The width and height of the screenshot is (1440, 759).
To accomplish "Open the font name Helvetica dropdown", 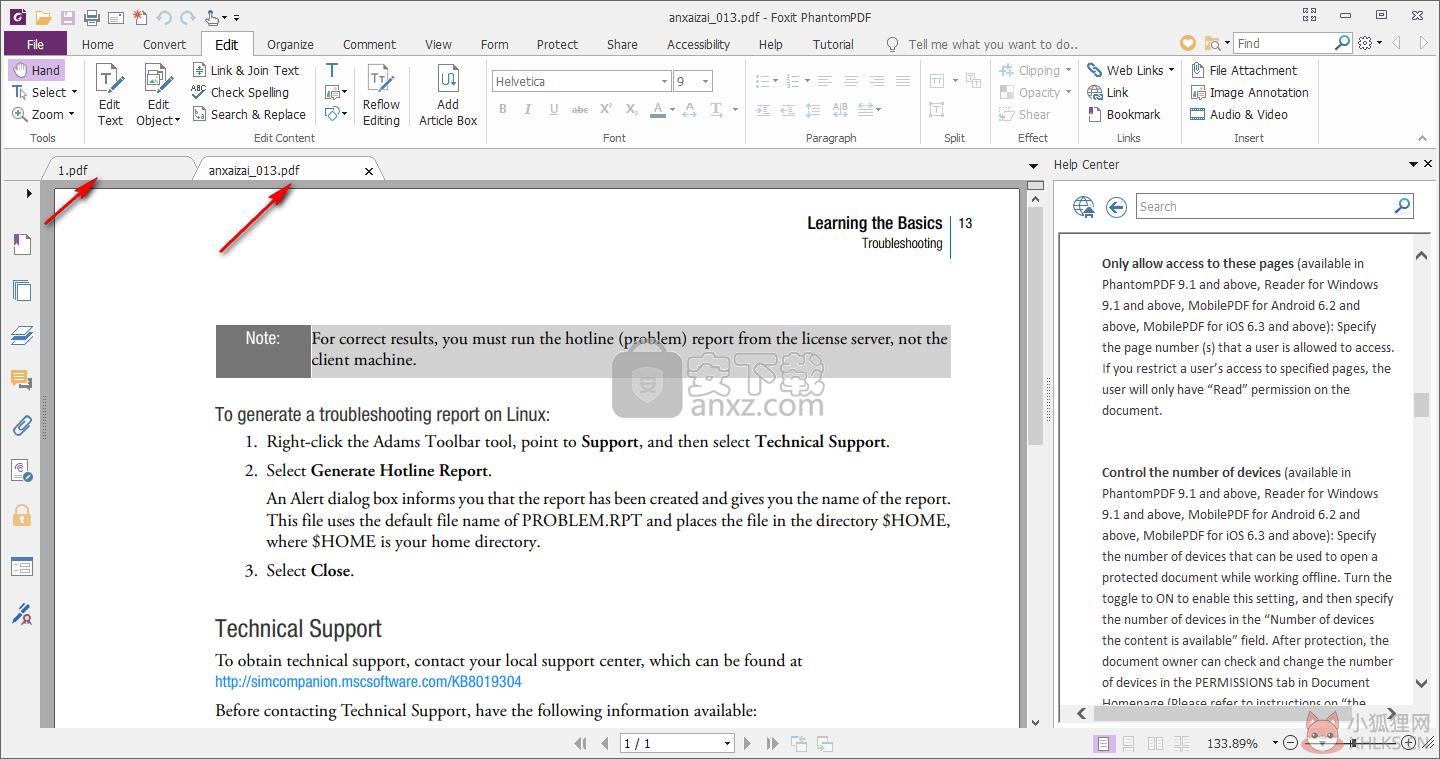I will (664, 81).
